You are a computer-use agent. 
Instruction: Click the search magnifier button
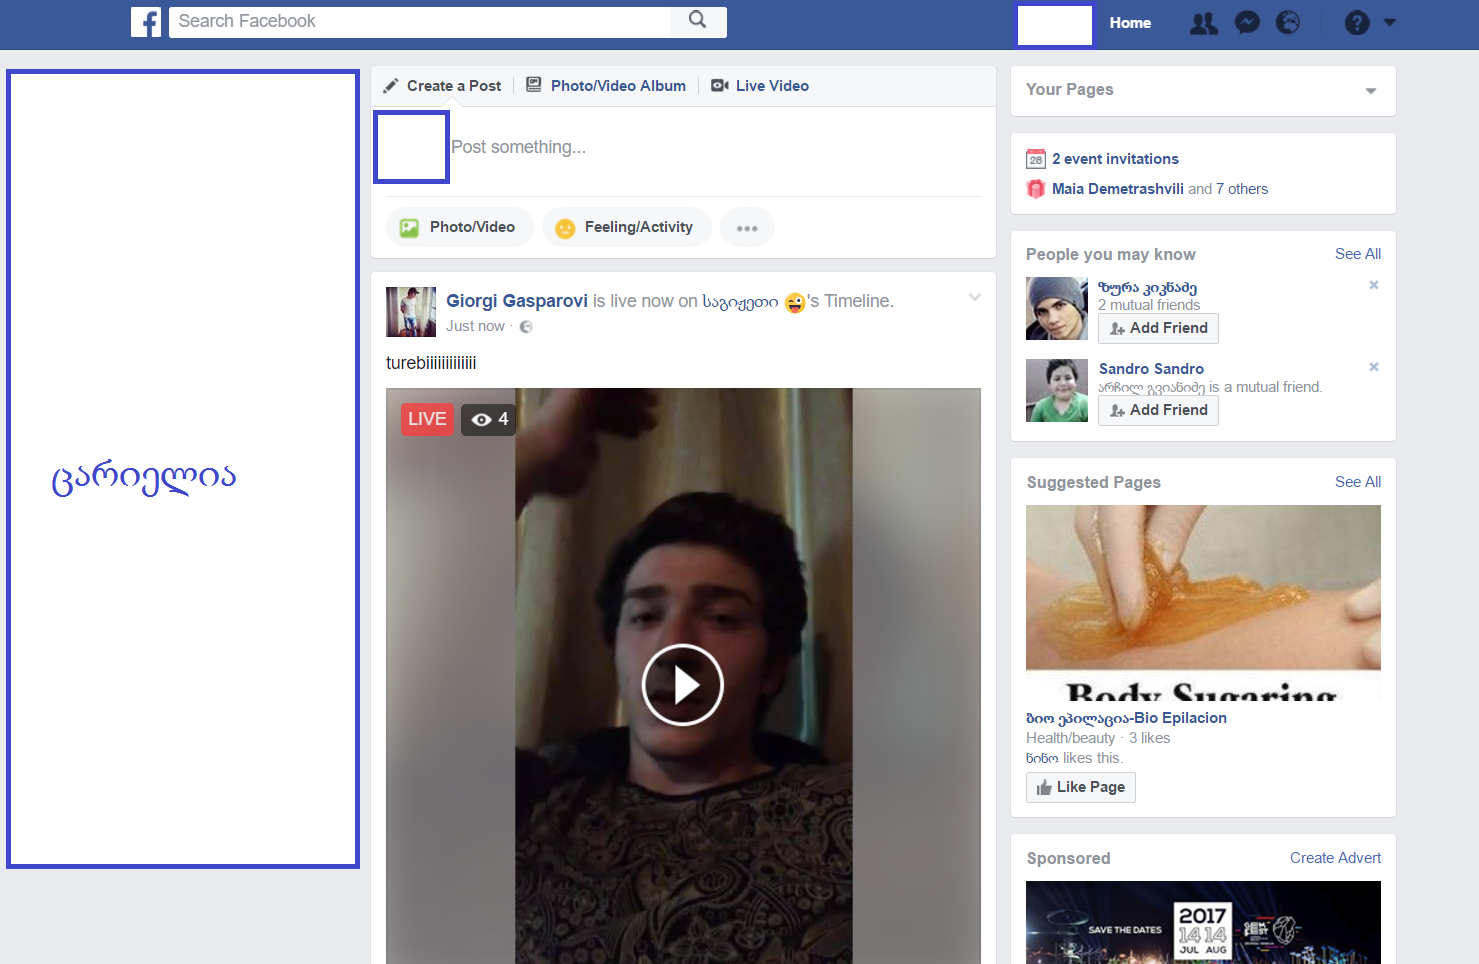pyautogui.click(x=698, y=21)
